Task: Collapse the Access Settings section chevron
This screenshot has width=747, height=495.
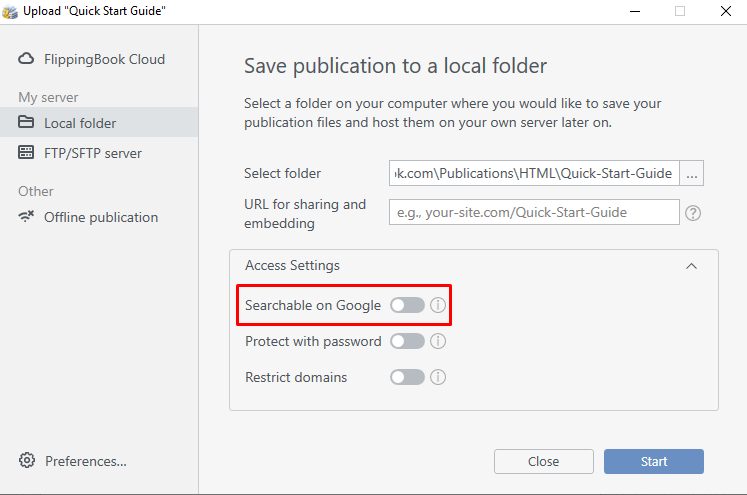Action: tap(691, 266)
